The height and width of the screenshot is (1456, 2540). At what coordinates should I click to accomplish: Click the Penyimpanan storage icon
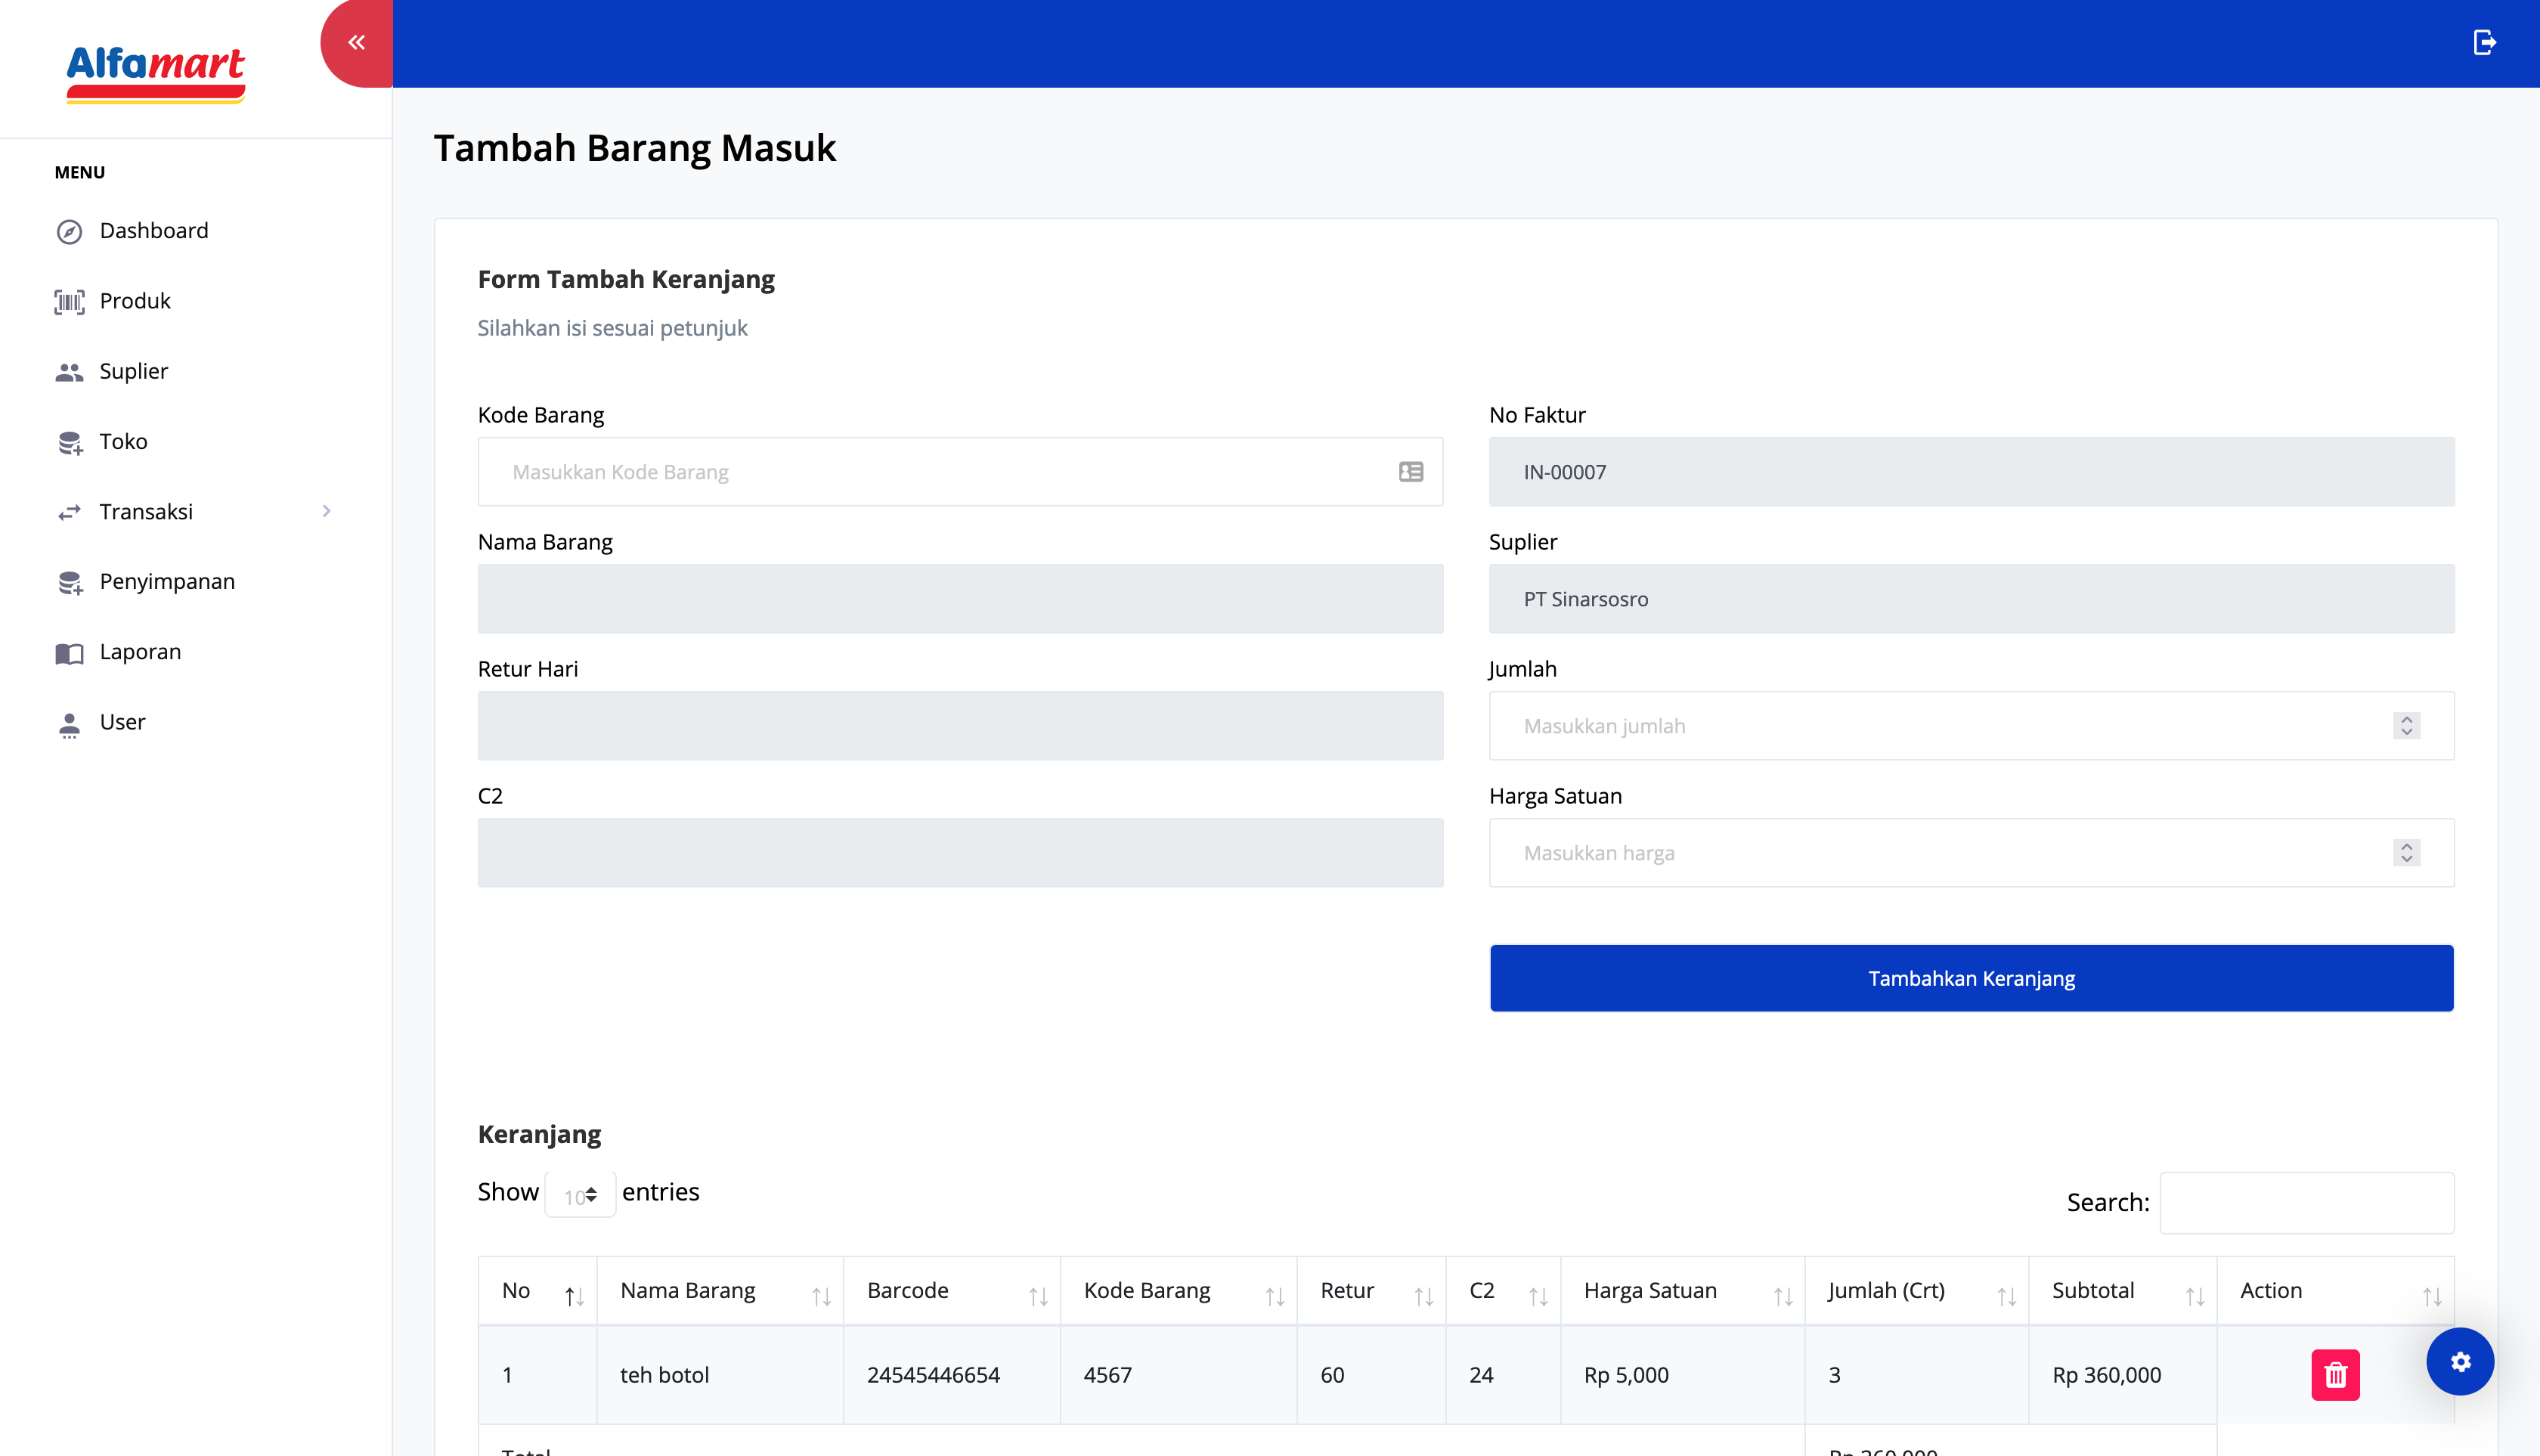(69, 582)
